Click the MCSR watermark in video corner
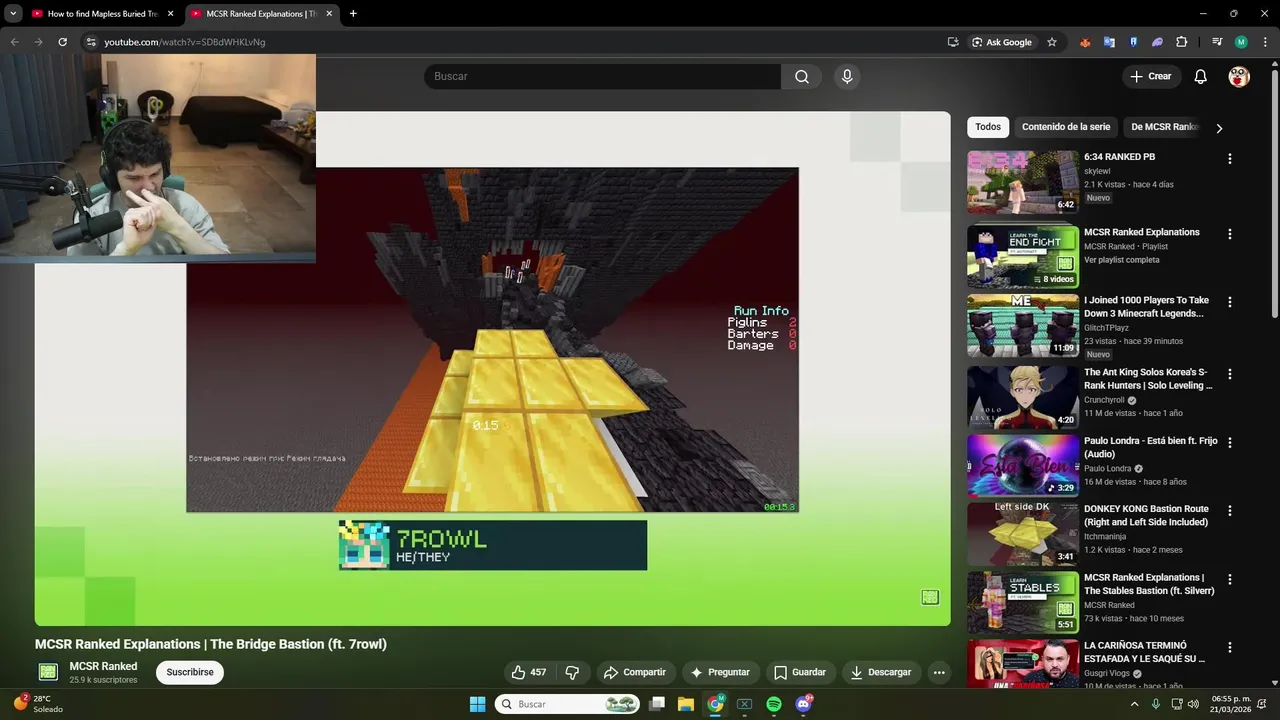 click(930, 597)
